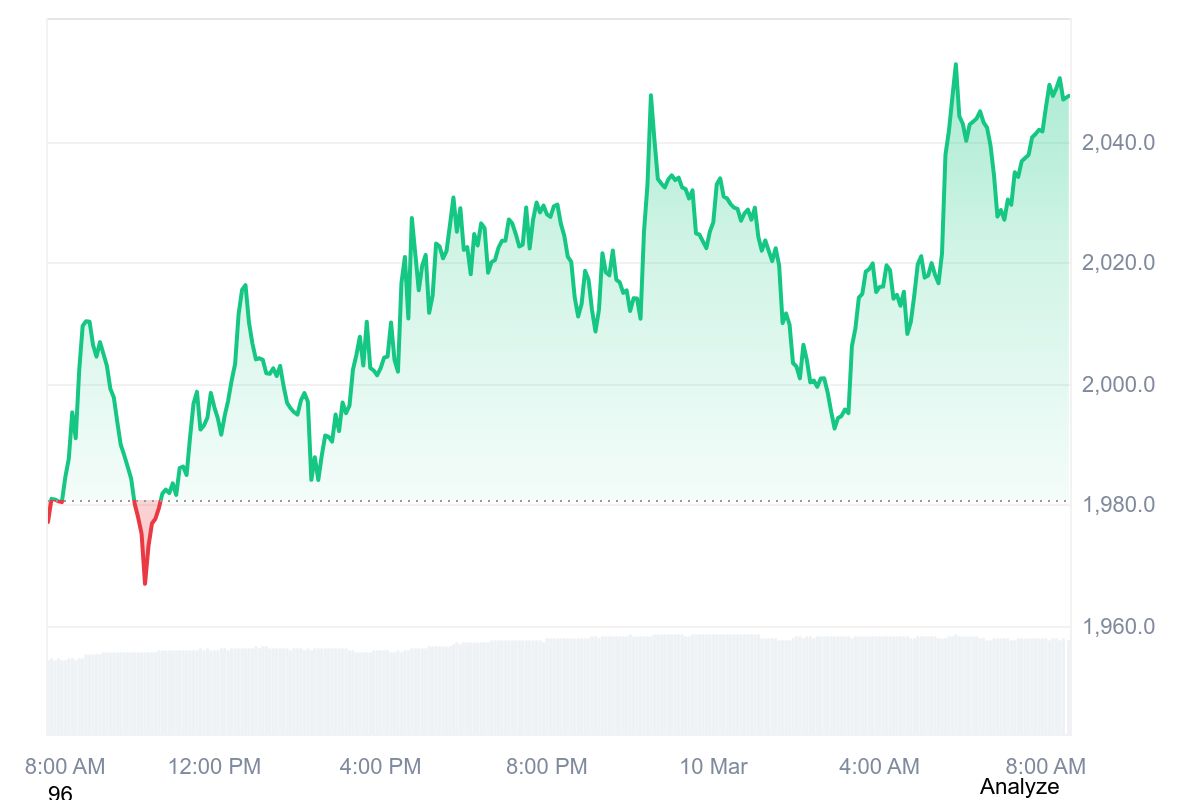Click the 10 Mar date axis label
Viewport: 1200px width, 800px height.
point(713,767)
